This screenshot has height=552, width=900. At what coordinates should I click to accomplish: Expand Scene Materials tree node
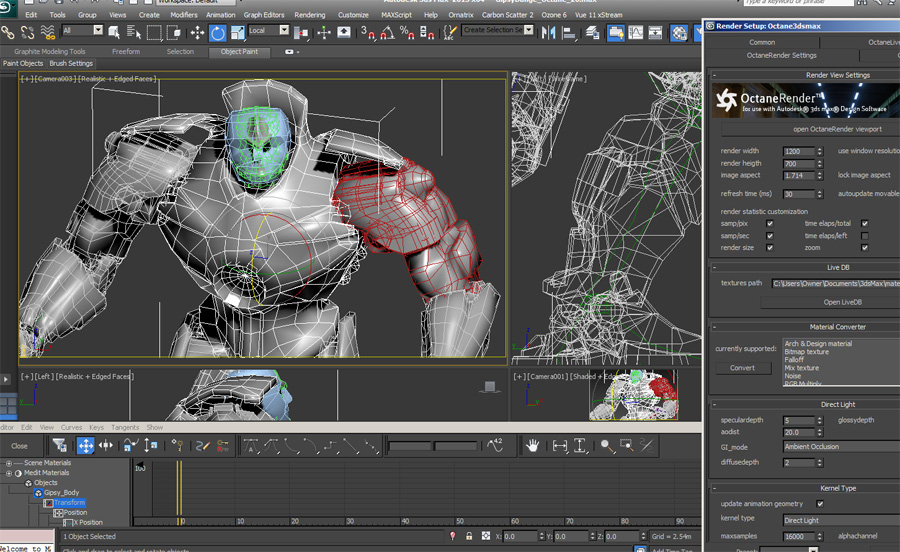coord(9,463)
